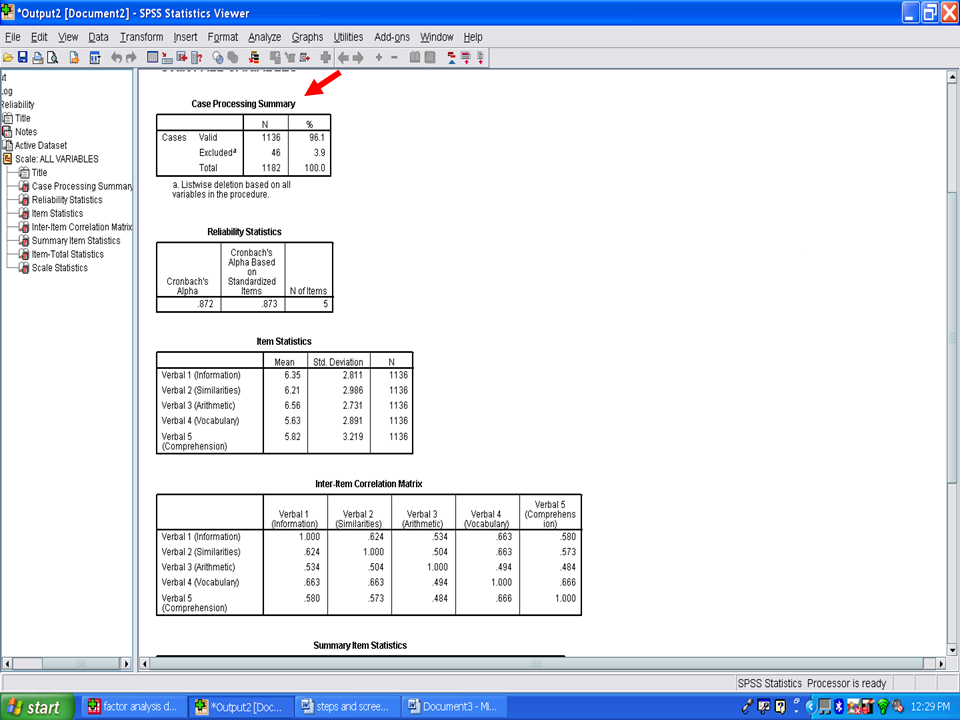
Task: Switch to factor analysis taskbar window
Action: [134, 707]
